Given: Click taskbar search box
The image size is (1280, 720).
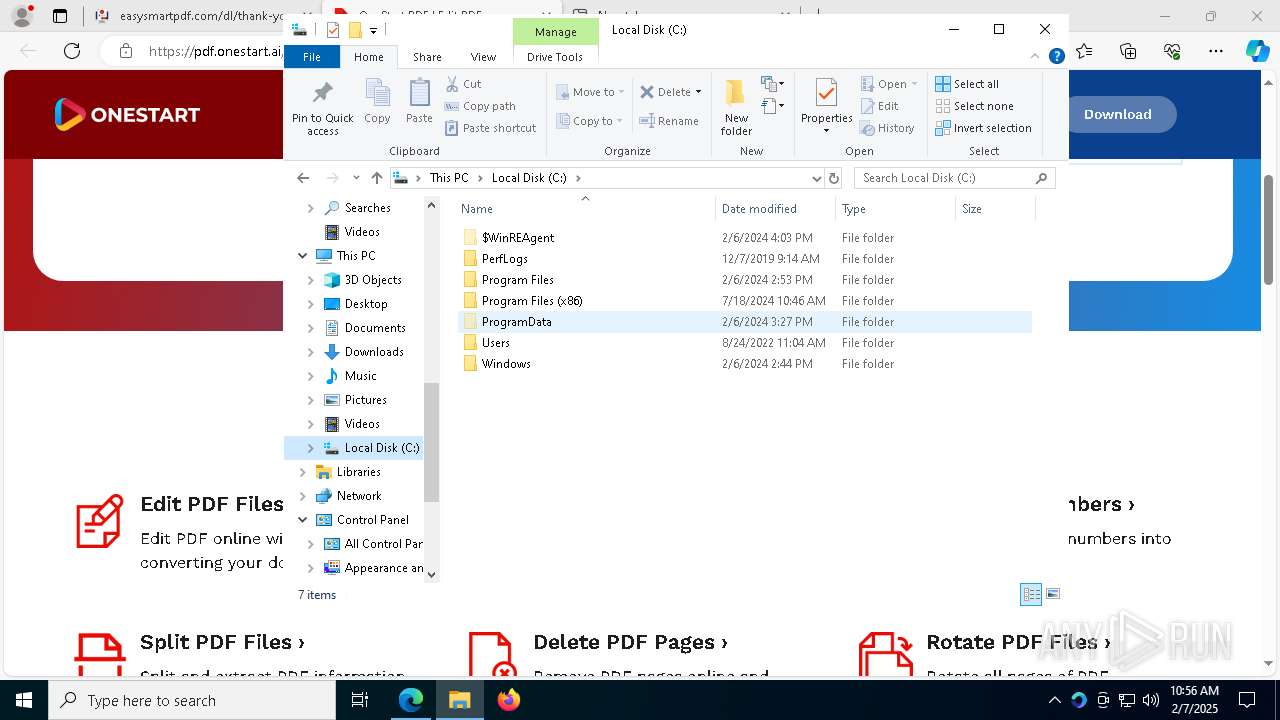Looking at the screenshot, I should pyautogui.click(x=192, y=700).
